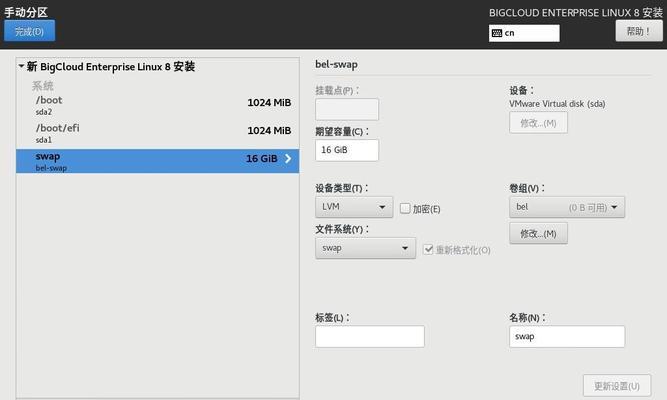Select the cn keyboard layout field
The width and height of the screenshot is (667, 400).
(524, 33)
